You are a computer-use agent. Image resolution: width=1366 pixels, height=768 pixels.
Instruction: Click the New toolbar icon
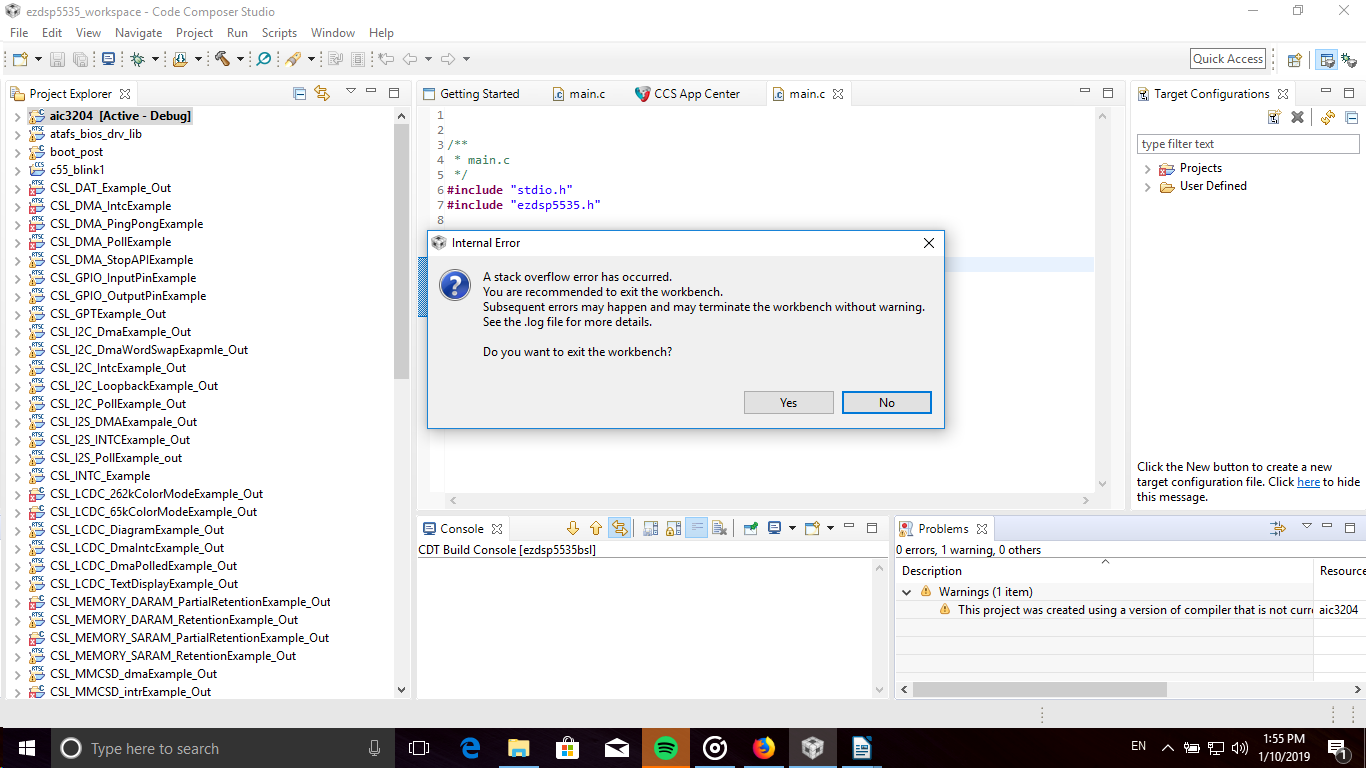click(19, 59)
